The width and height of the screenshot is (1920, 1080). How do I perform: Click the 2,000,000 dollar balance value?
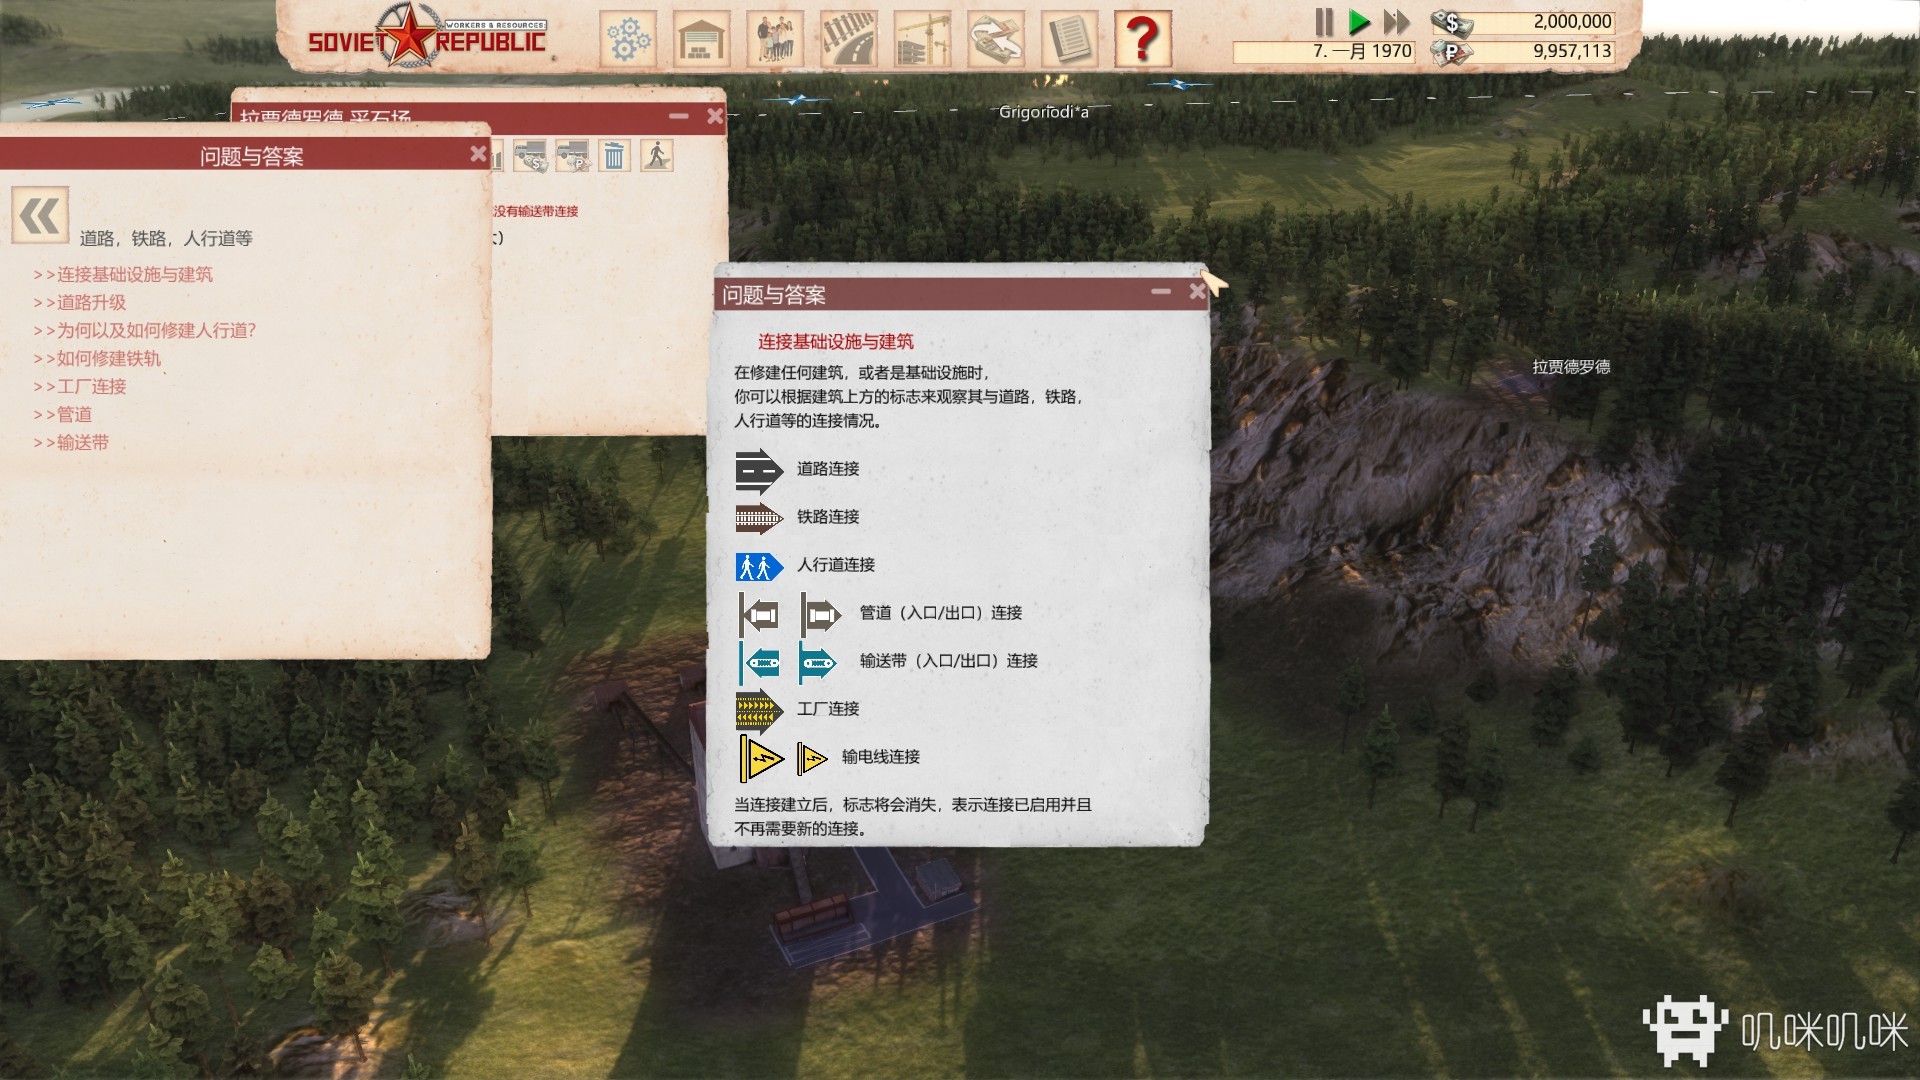pos(1572,21)
